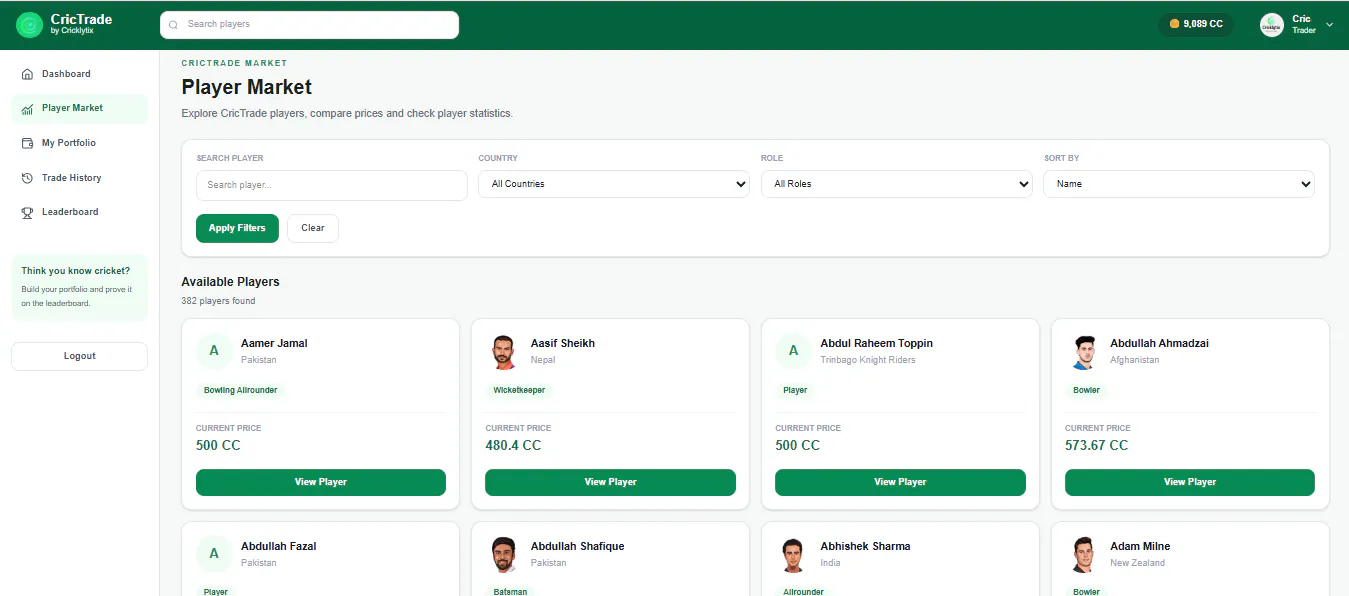This screenshot has height=596, width=1349.
Task: Click the Bowling Allrounder role tag
Action: click(240, 390)
